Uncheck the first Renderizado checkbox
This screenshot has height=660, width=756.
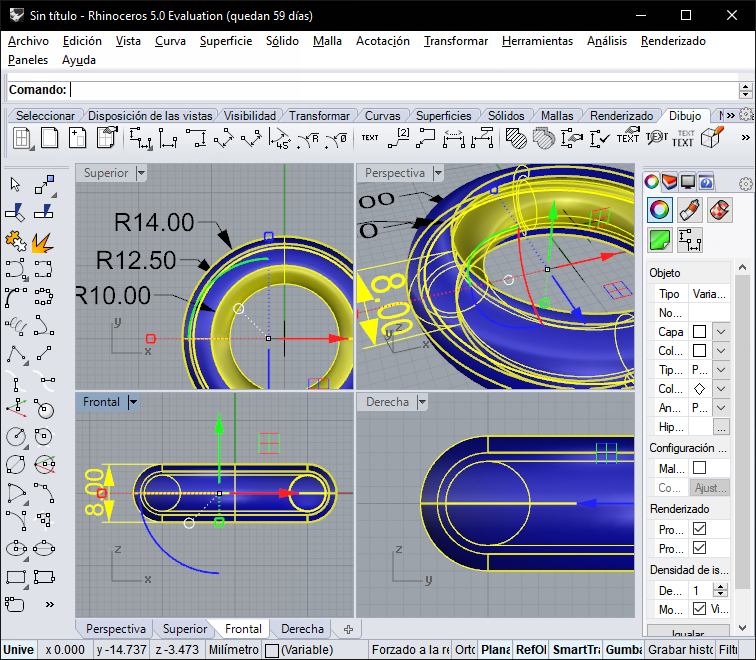tap(699, 528)
